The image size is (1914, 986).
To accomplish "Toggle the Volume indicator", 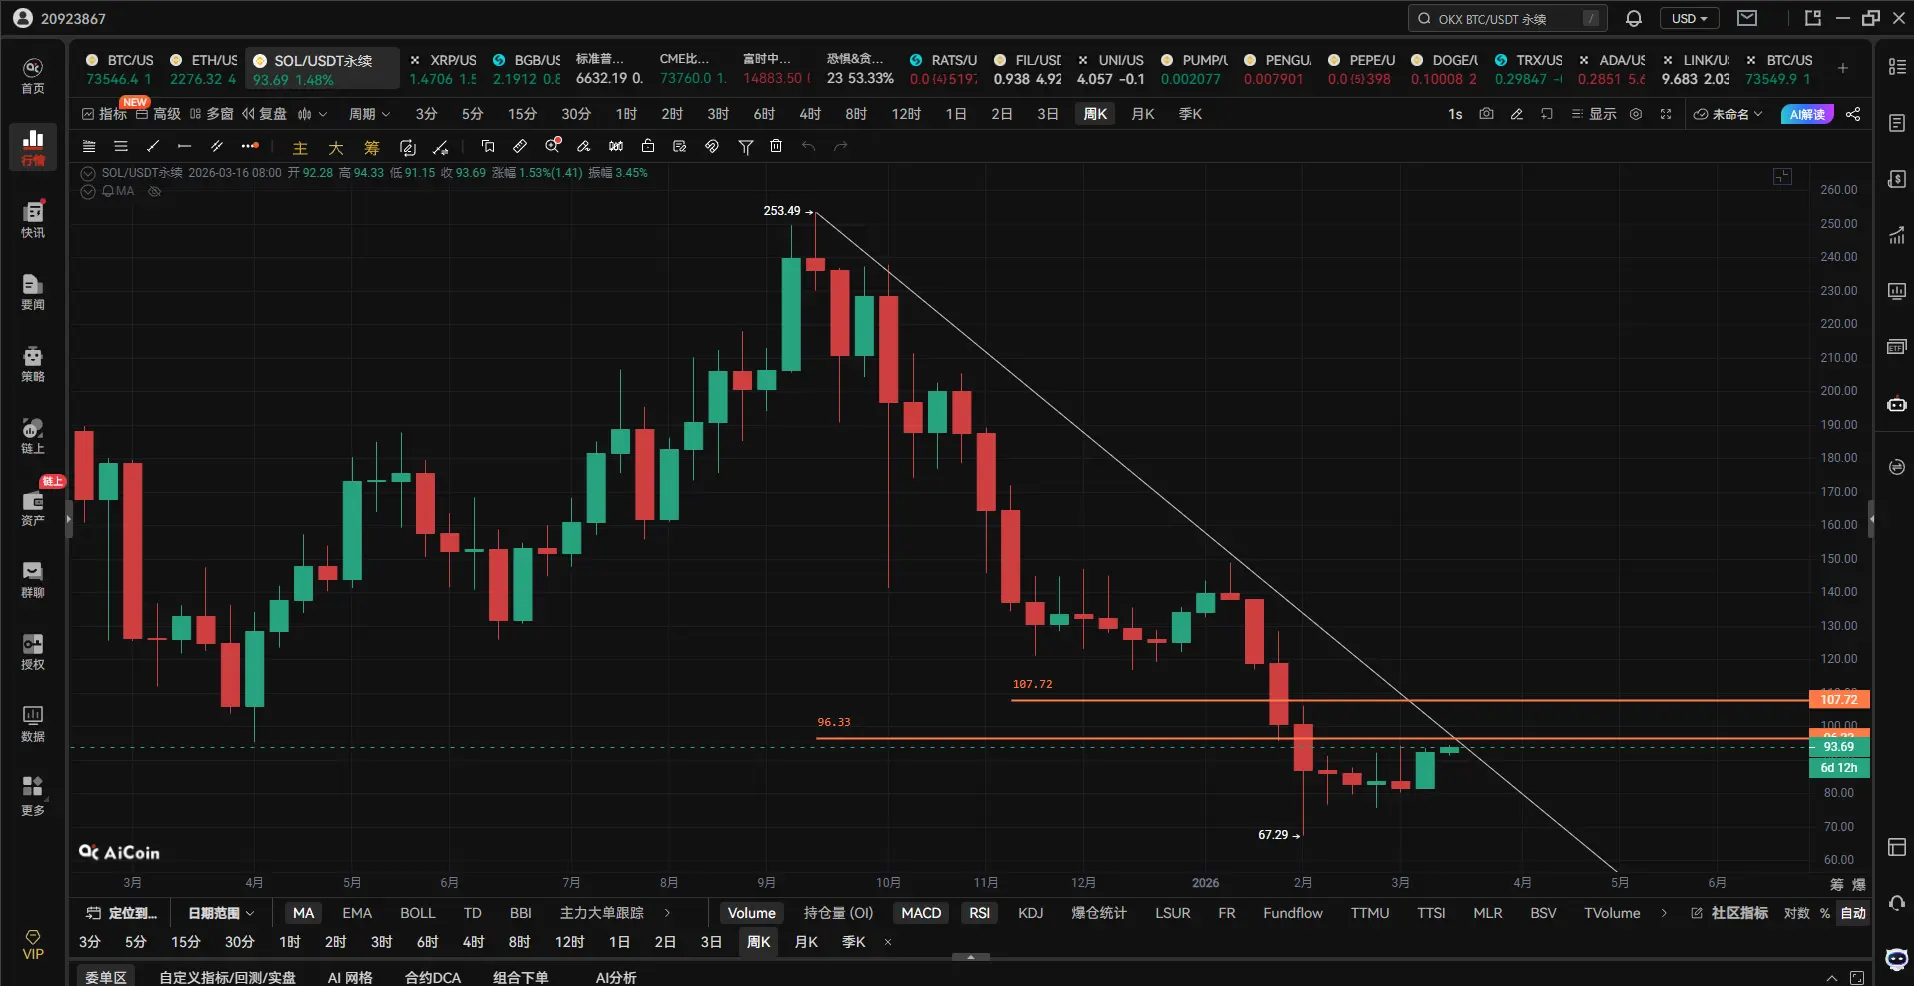I will pyautogui.click(x=751, y=913).
